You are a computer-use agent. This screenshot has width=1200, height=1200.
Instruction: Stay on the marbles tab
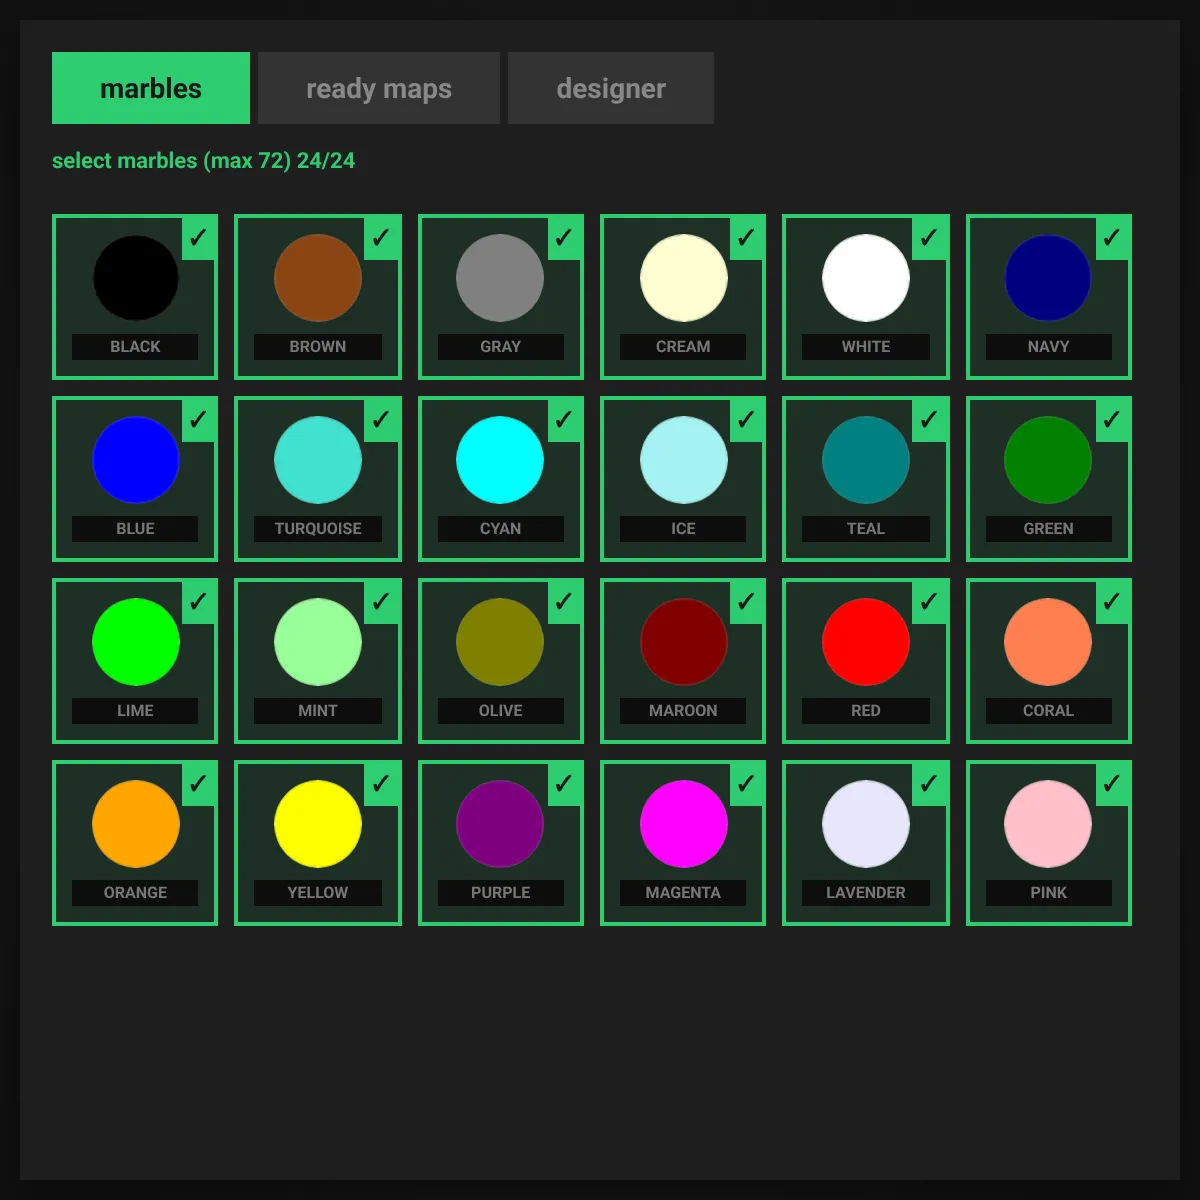[x=150, y=88]
